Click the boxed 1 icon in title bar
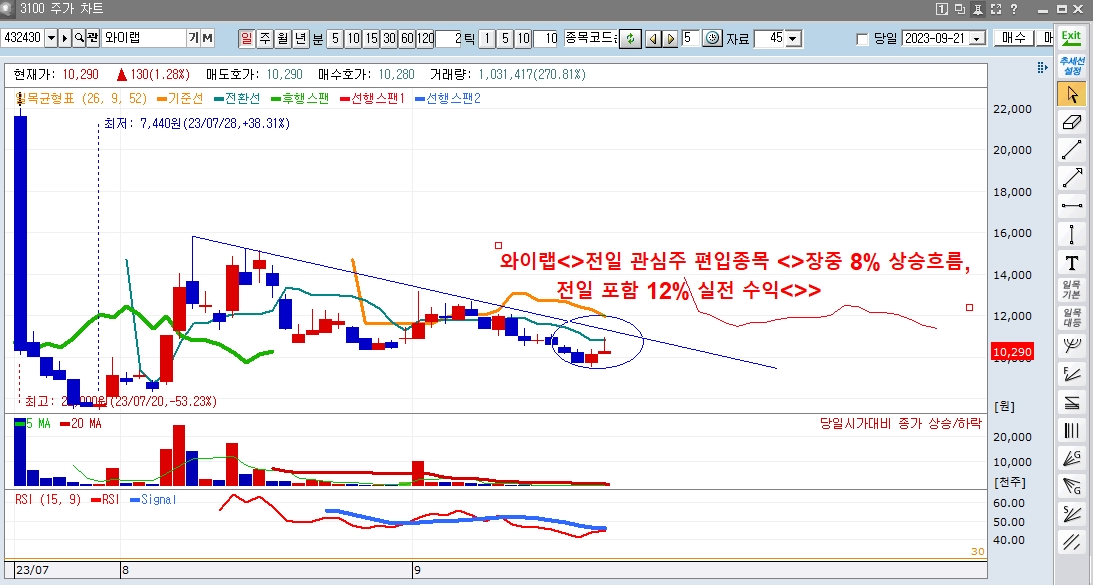Screen dimensions: 1093x585 tap(942, 9)
